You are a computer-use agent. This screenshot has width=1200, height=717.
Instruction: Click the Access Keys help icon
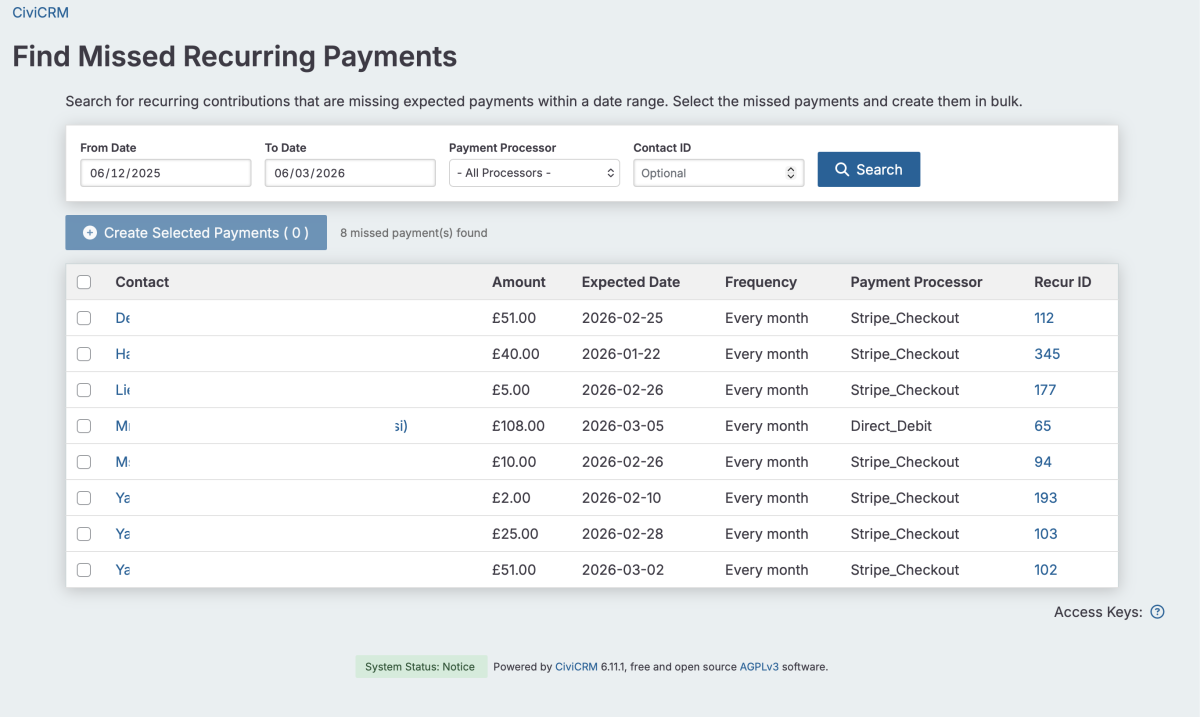point(1157,612)
